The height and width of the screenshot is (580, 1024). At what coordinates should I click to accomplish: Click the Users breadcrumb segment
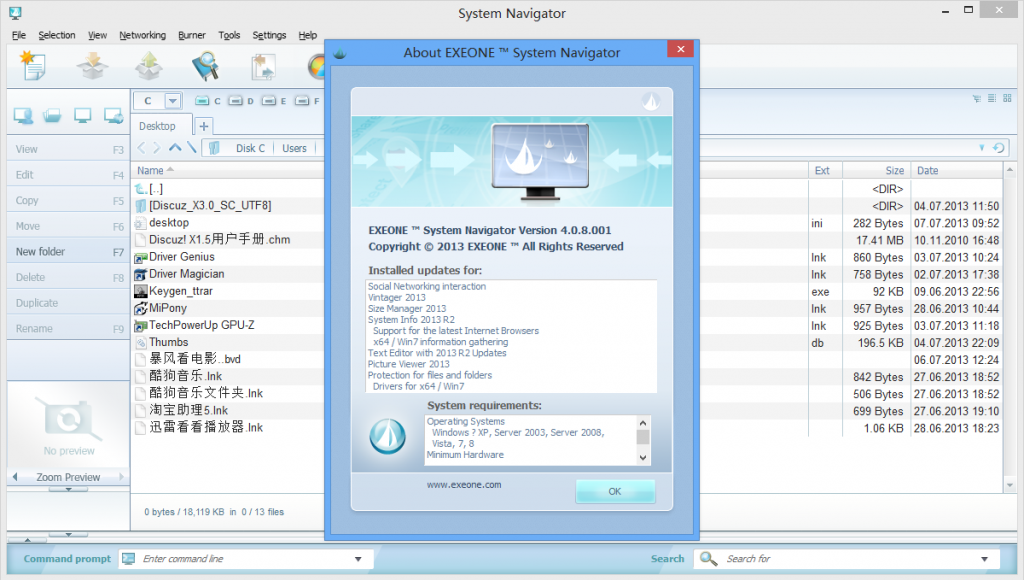294,148
